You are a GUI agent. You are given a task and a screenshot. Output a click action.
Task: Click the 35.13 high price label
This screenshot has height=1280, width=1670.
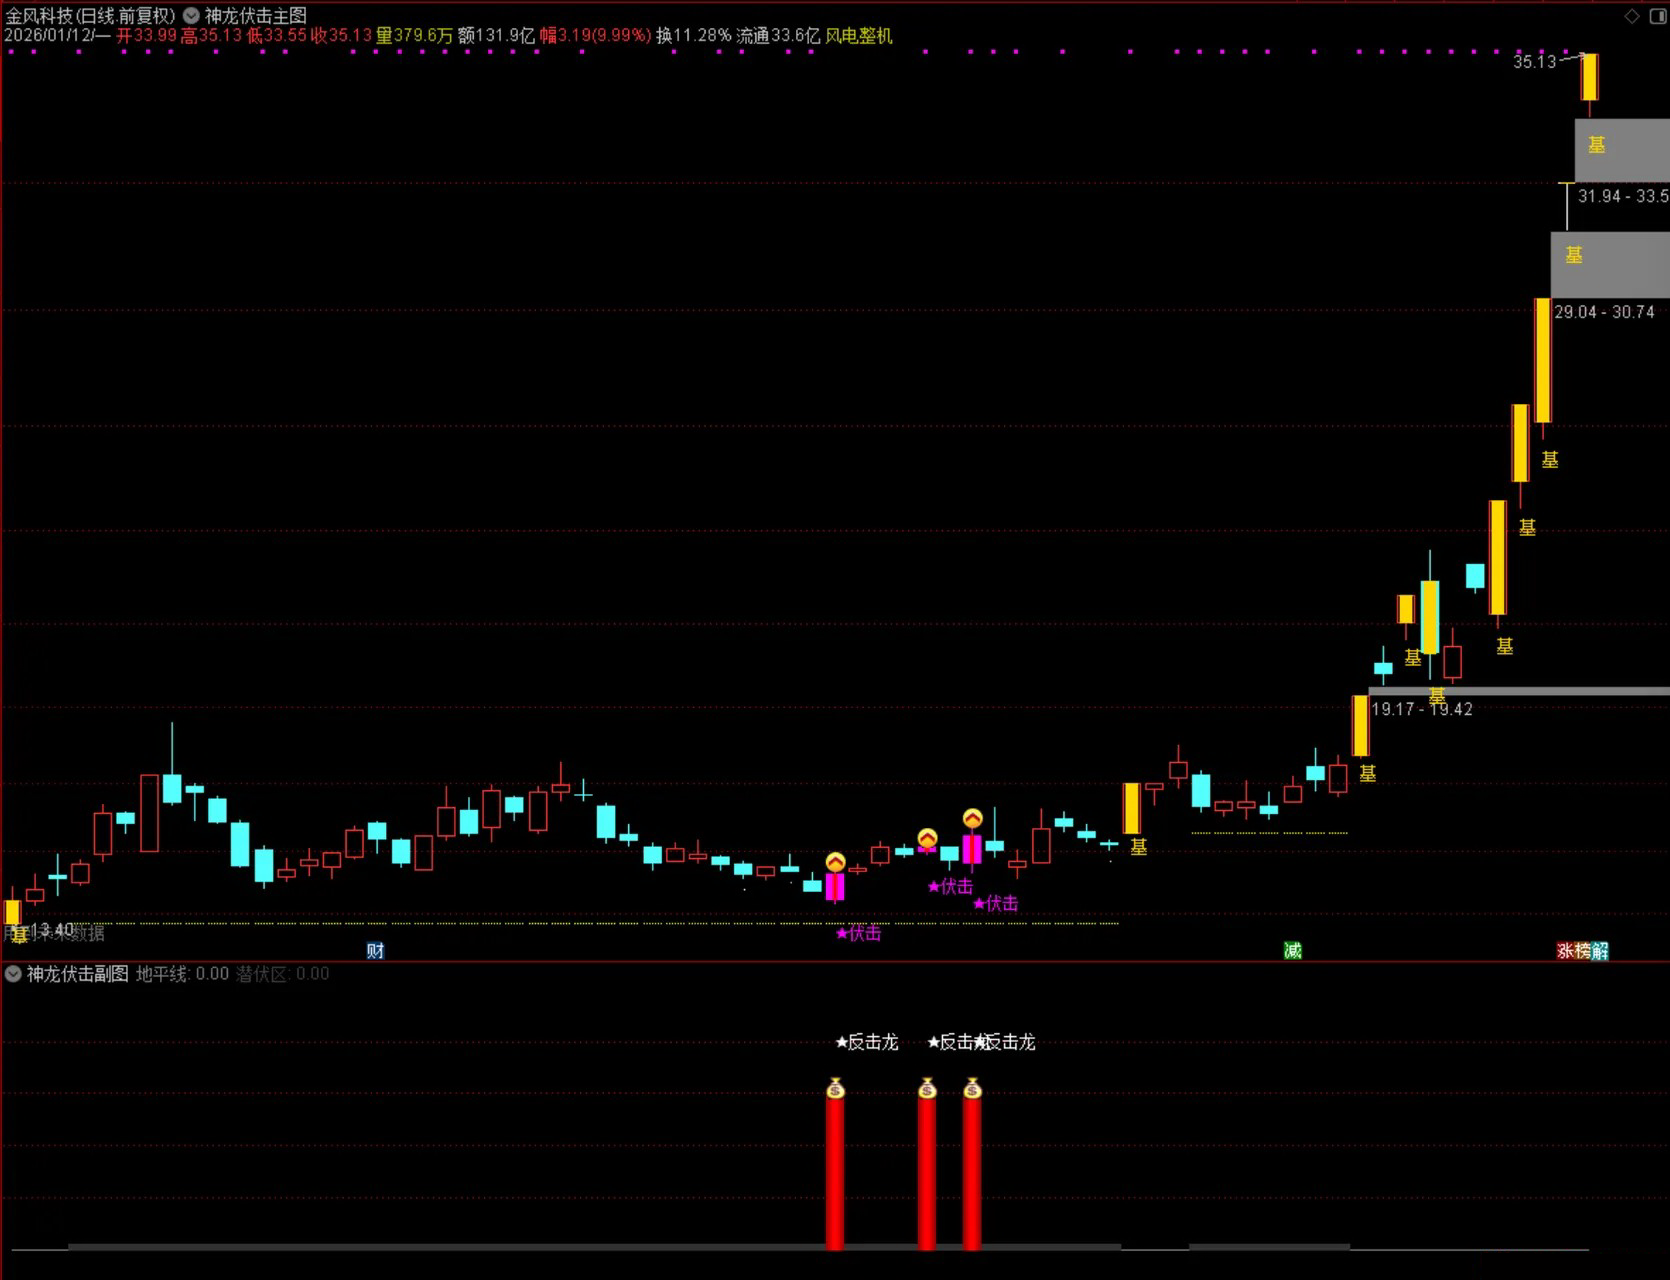(1534, 62)
